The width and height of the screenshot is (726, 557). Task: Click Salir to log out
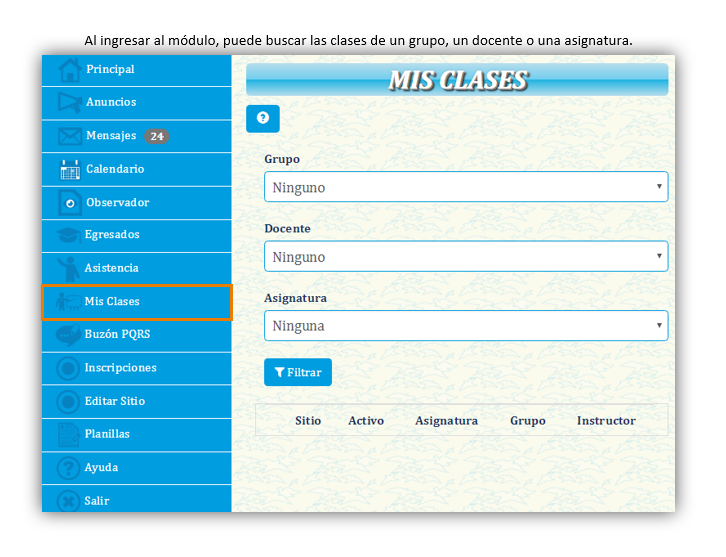tap(137, 499)
